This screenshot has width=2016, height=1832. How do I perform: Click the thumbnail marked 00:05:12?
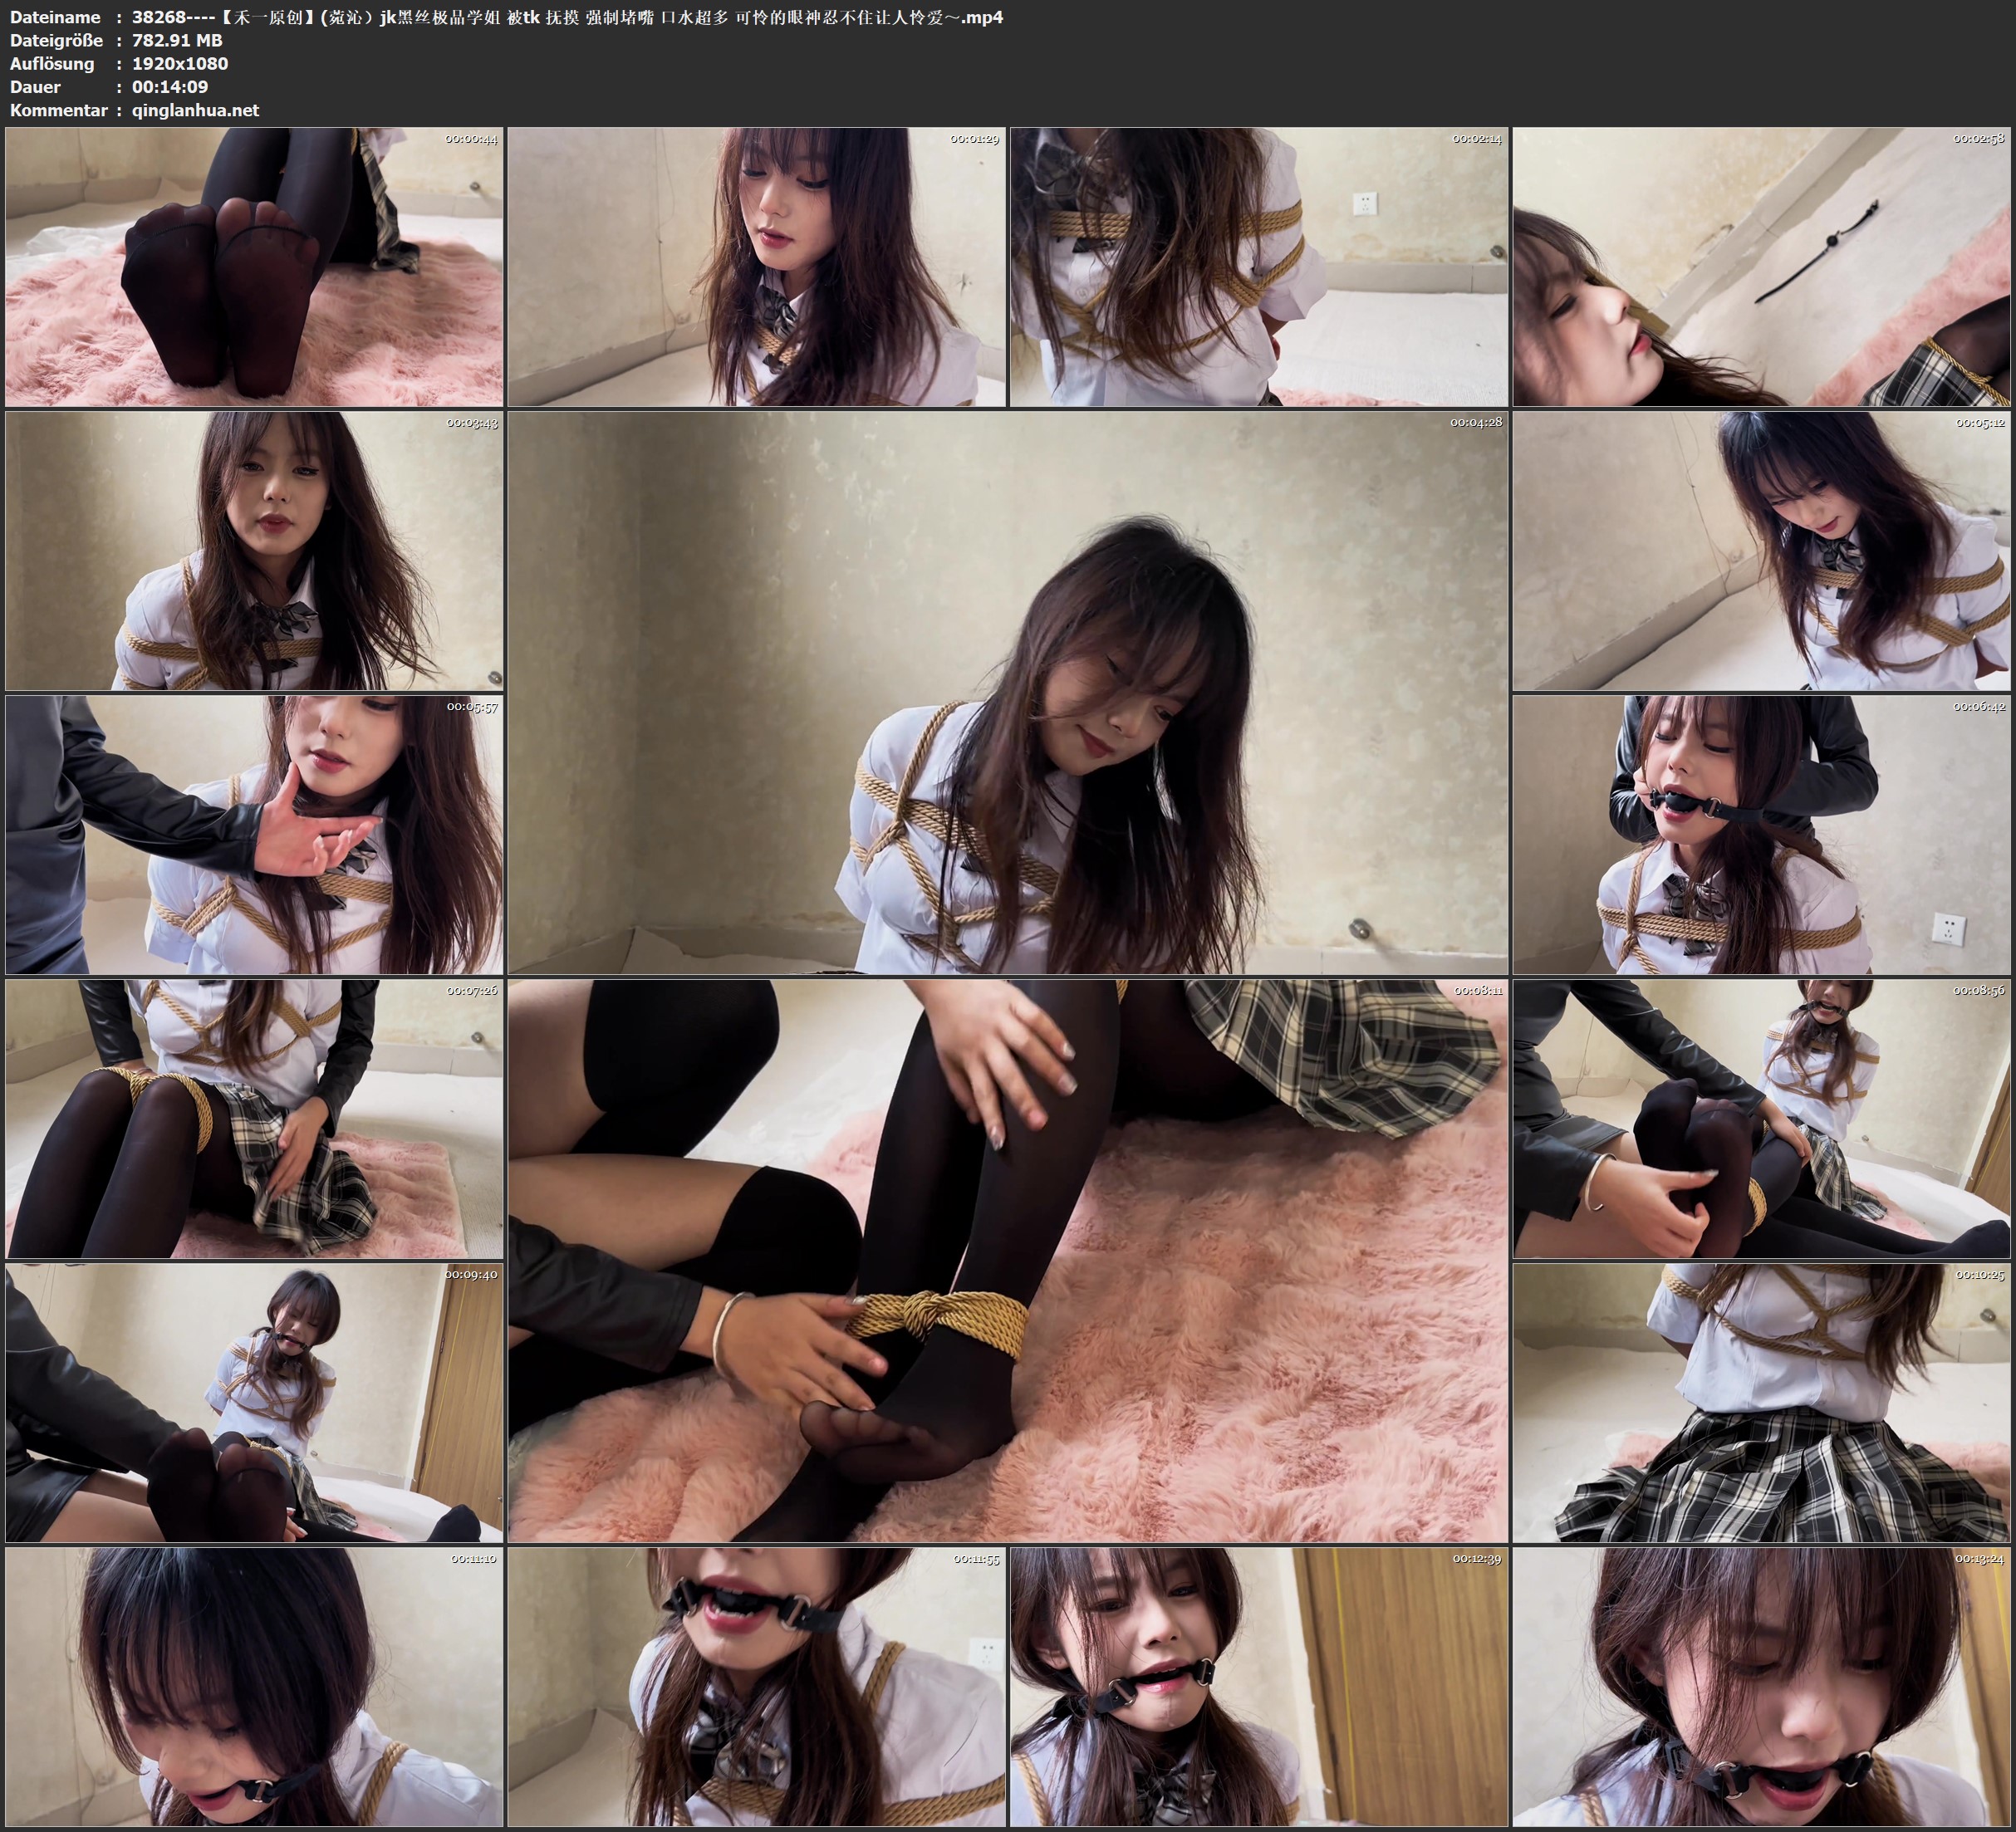(1761, 551)
